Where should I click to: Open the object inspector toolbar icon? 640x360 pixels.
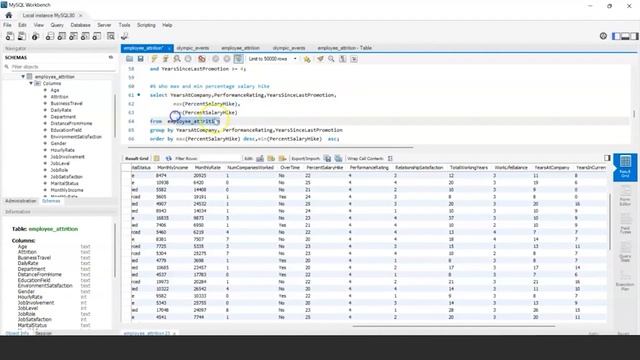point(36,36)
